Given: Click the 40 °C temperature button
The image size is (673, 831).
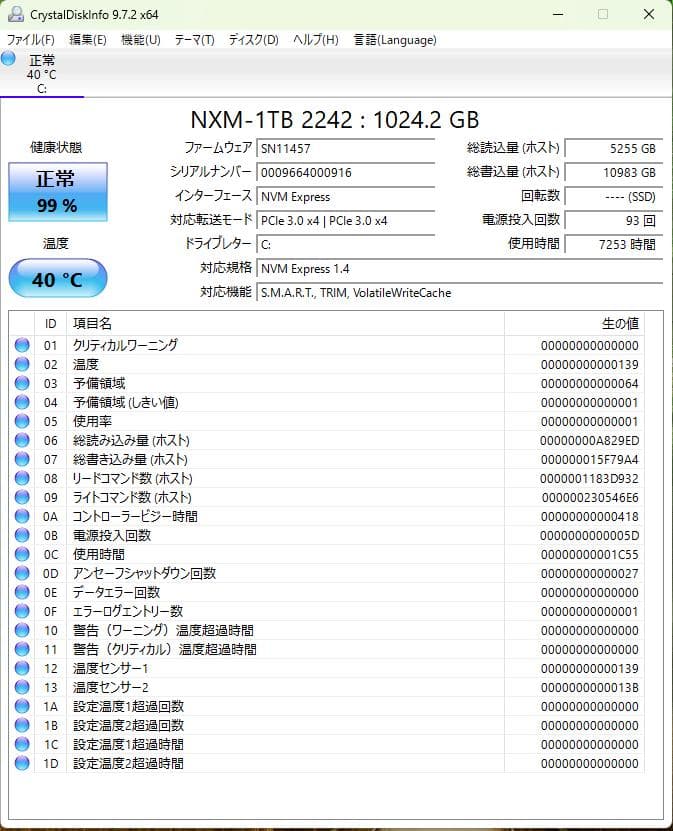Looking at the screenshot, I should tap(58, 279).
